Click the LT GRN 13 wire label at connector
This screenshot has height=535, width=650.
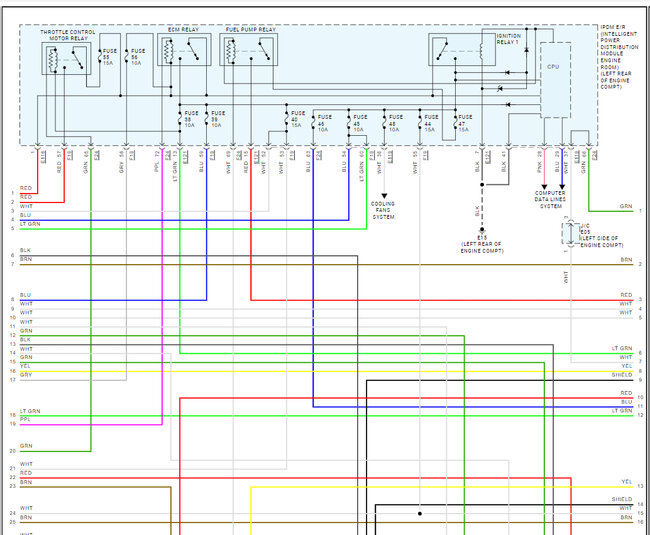(175, 166)
